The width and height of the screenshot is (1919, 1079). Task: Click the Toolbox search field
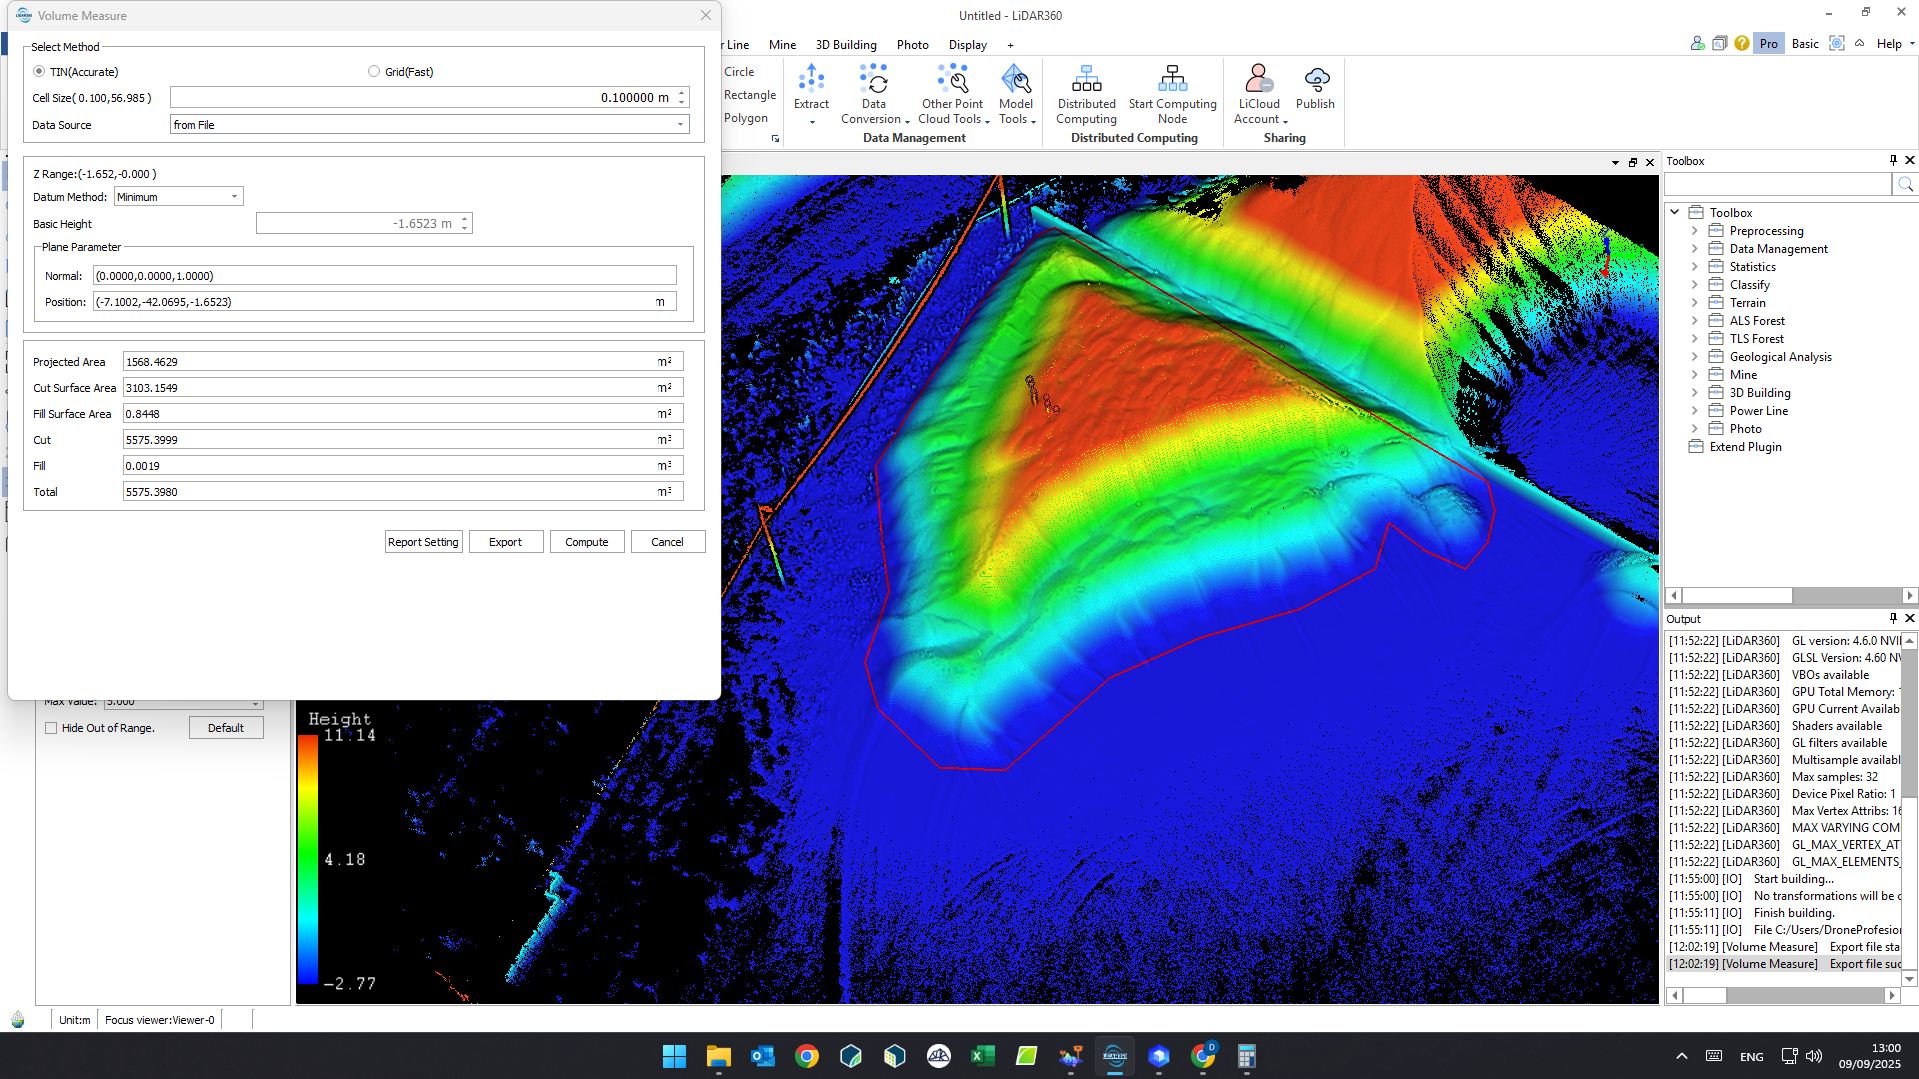pyautogui.click(x=1778, y=184)
